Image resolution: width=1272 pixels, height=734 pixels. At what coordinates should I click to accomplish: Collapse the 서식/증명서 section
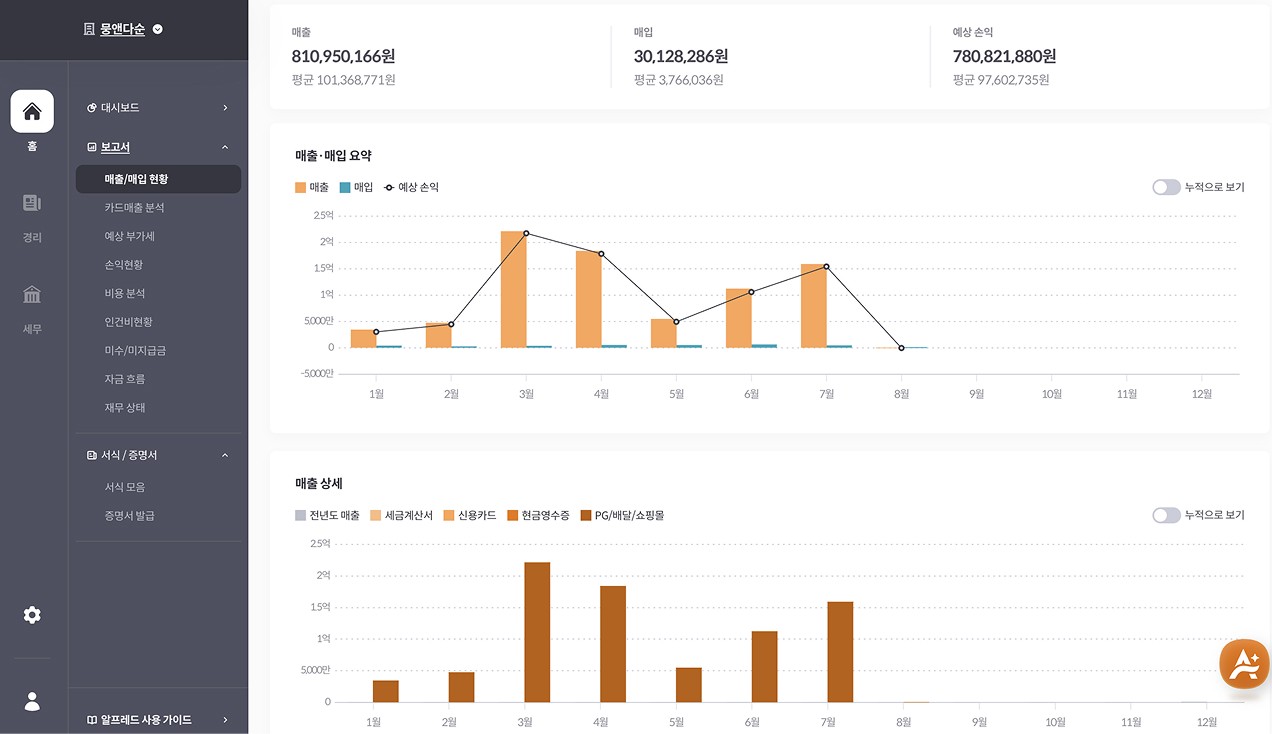(x=227, y=454)
